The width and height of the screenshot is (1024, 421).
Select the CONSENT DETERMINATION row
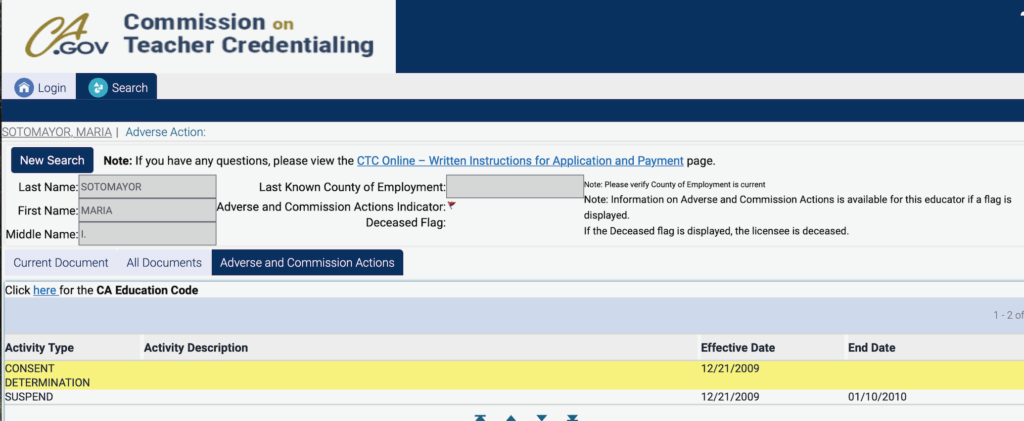pyautogui.click(x=350, y=375)
